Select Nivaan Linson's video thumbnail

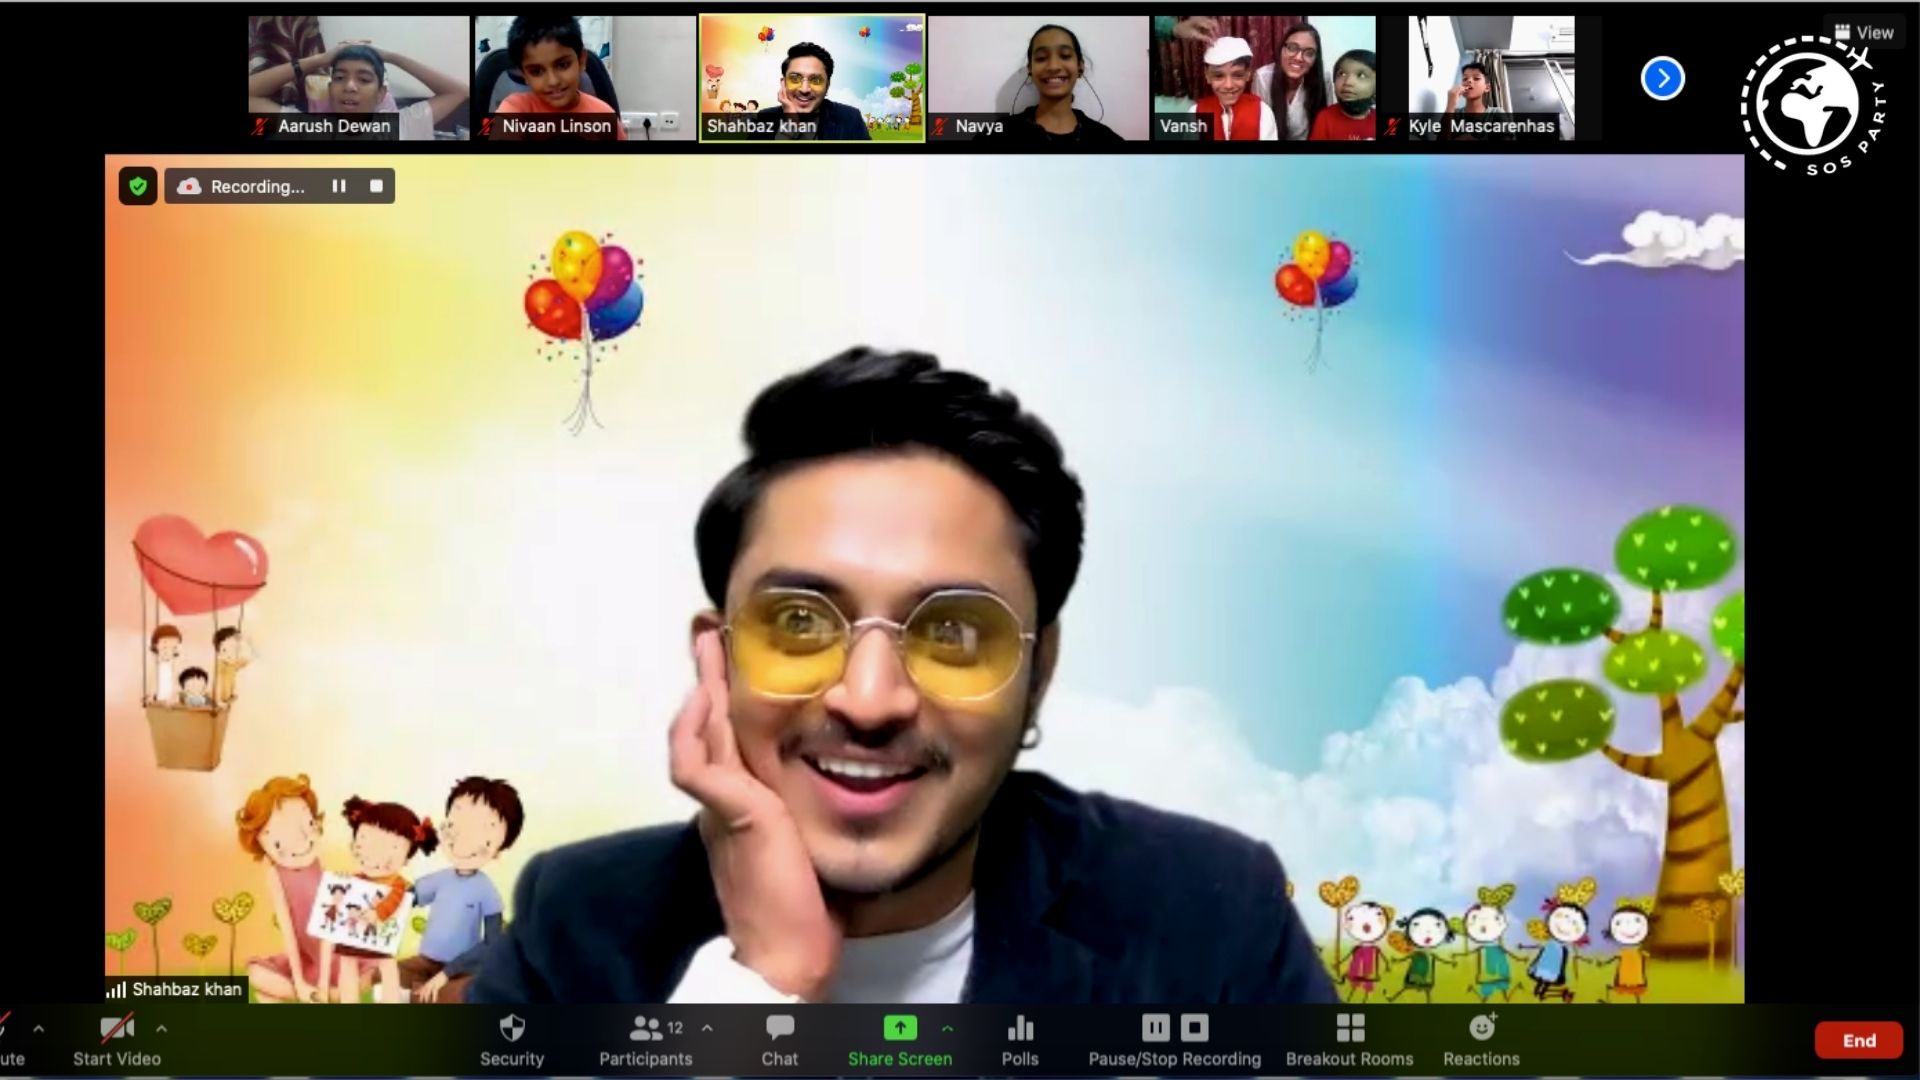pos(585,78)
